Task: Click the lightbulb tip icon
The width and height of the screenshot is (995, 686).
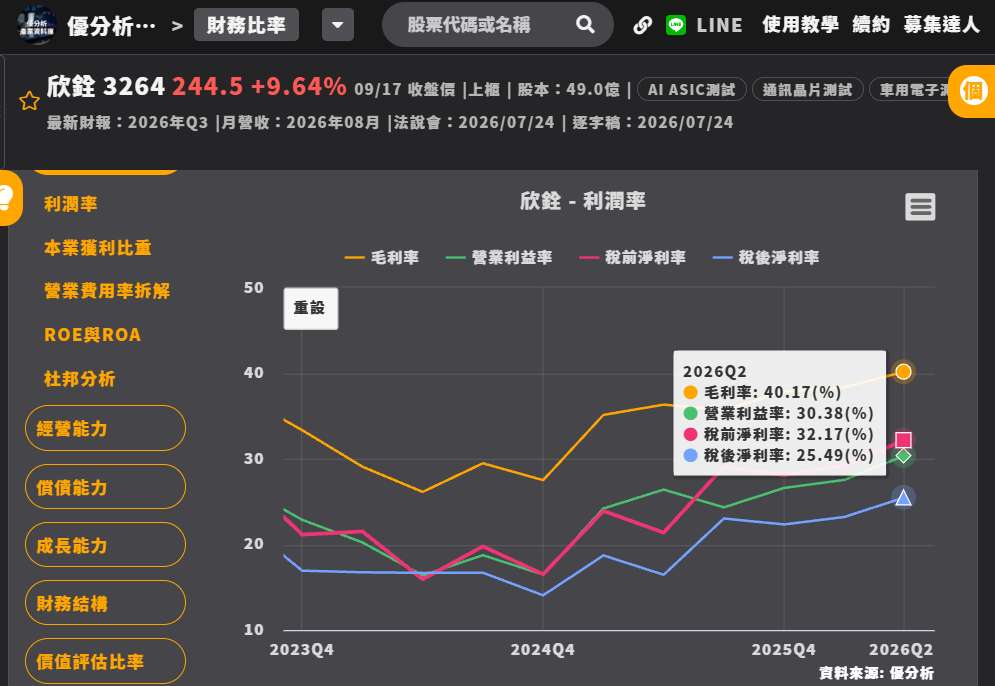Action: [6, 197]
